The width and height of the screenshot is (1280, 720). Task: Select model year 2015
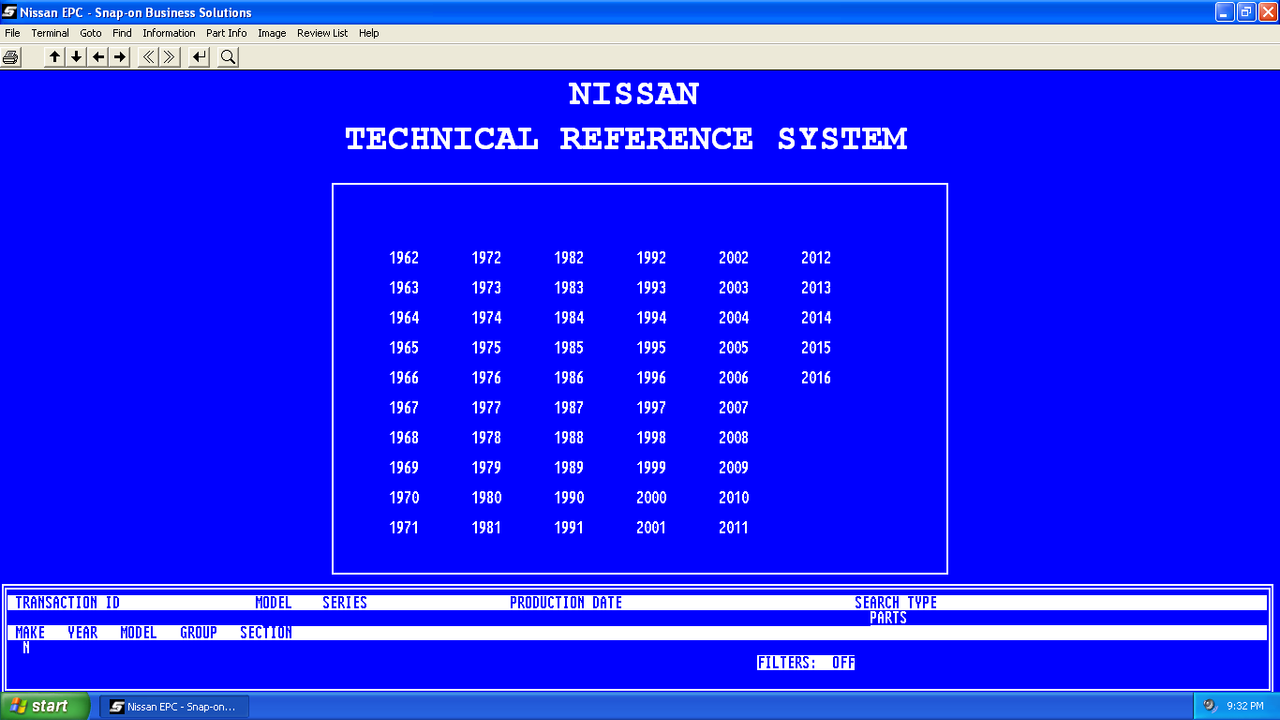[816, 348]
